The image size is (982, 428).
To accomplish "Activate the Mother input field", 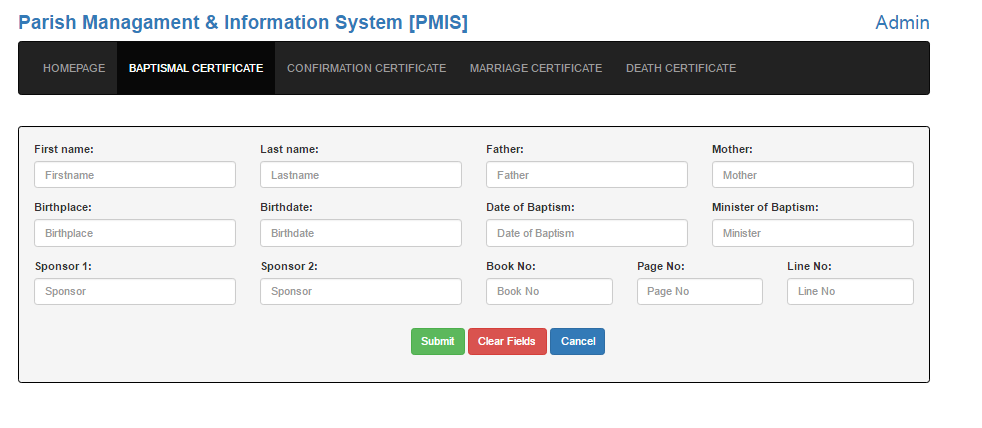I will coord(813,175).
